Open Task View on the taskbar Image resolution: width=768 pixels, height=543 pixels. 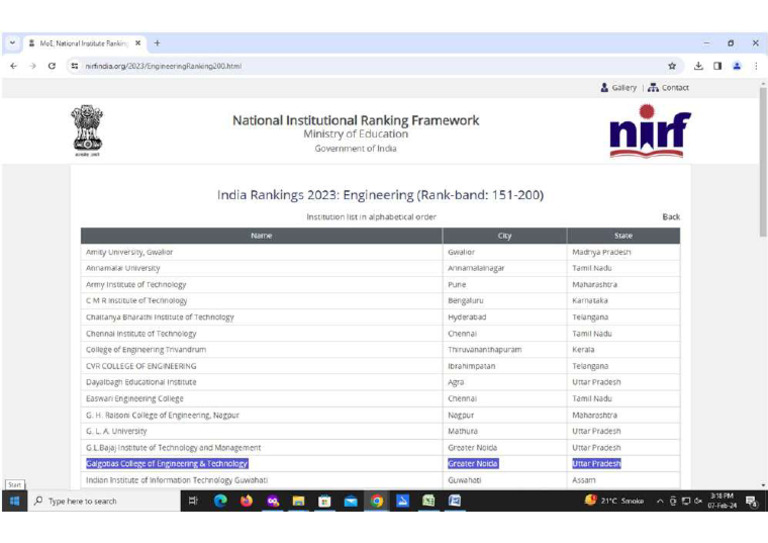pos(193,501)
